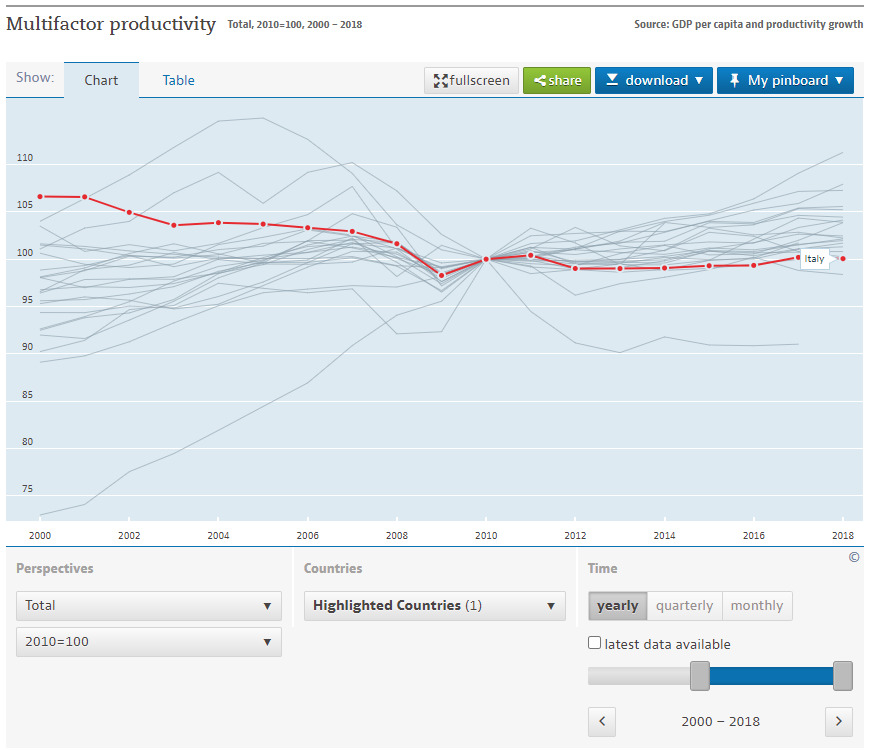
Task: Select yearly time frequency
Action: click(617, 605)
